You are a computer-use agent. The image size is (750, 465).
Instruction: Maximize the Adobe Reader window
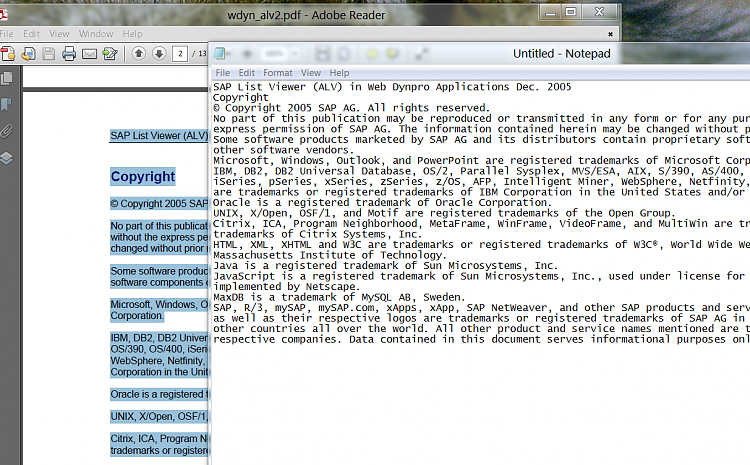coord(571,12)
